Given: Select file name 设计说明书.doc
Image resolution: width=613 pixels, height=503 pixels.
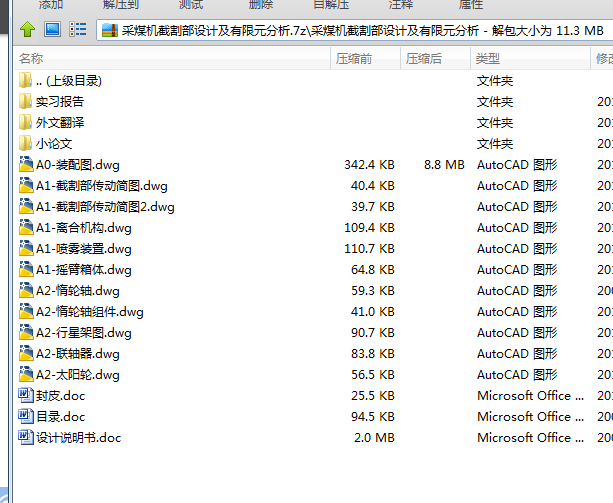Looking at the screenshot, I should click(79, 438).
